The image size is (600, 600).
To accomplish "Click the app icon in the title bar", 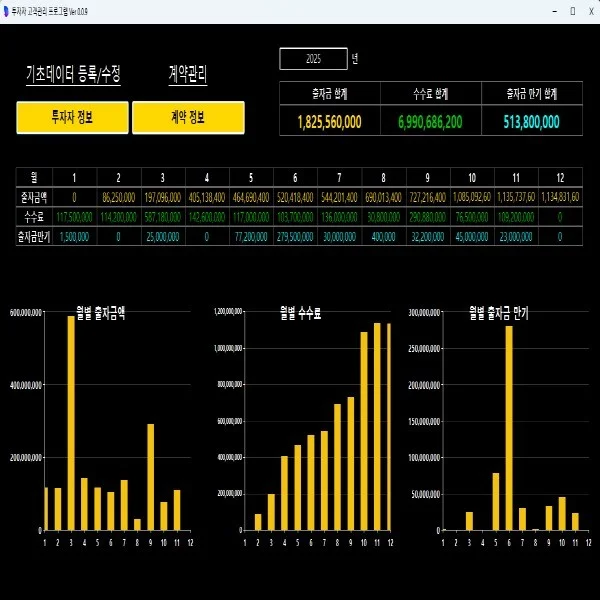I will [x=8, y=10].
